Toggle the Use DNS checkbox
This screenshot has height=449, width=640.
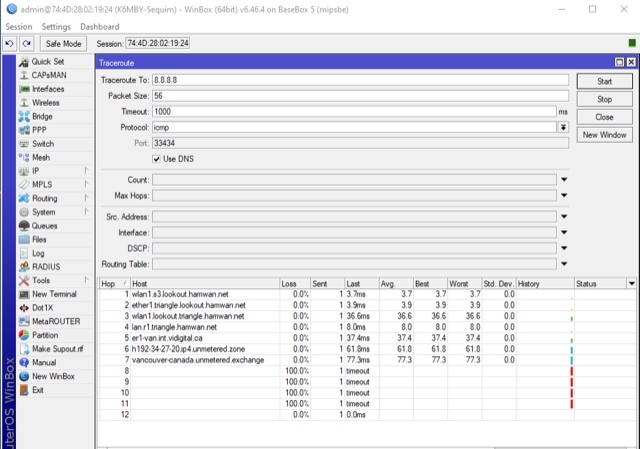click(157, 159)
